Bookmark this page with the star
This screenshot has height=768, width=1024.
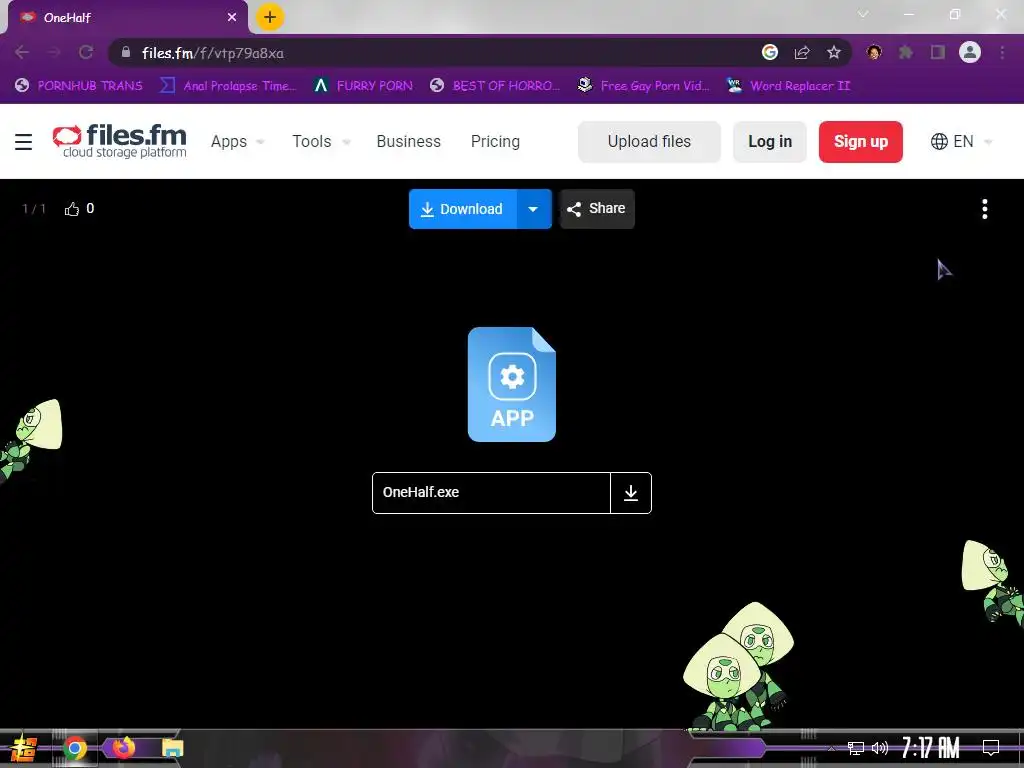pyautogui.click(x=834, y=52)
